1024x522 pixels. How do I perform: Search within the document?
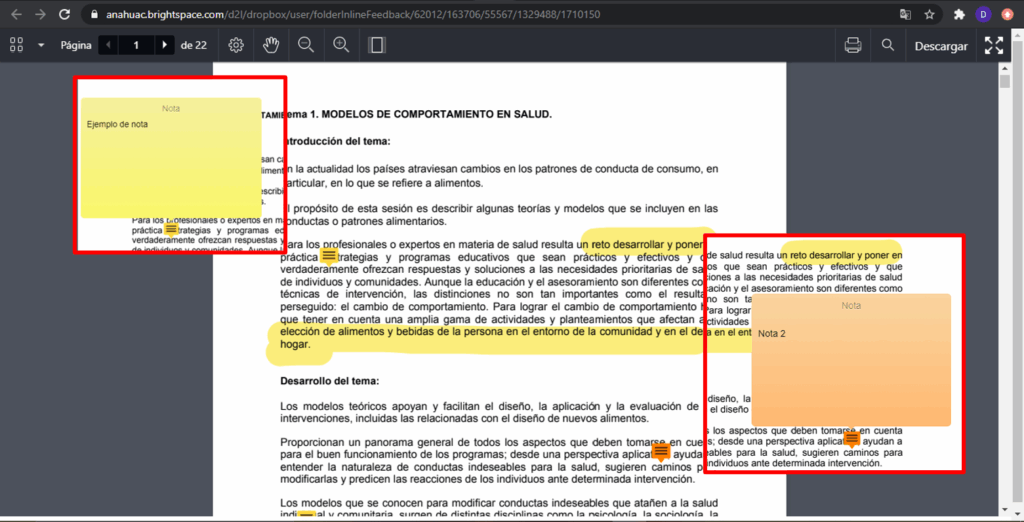click(x=888, y=45)
